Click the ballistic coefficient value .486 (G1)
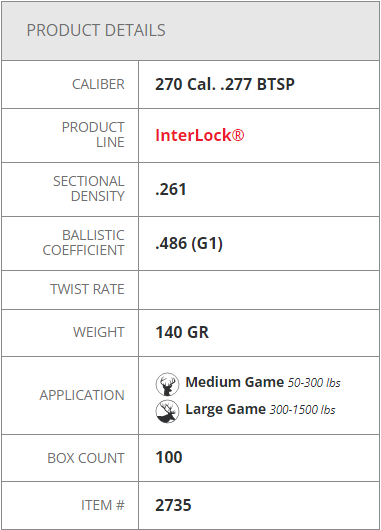381x530 pixels. pyautogui.click(x=189, y=243)
